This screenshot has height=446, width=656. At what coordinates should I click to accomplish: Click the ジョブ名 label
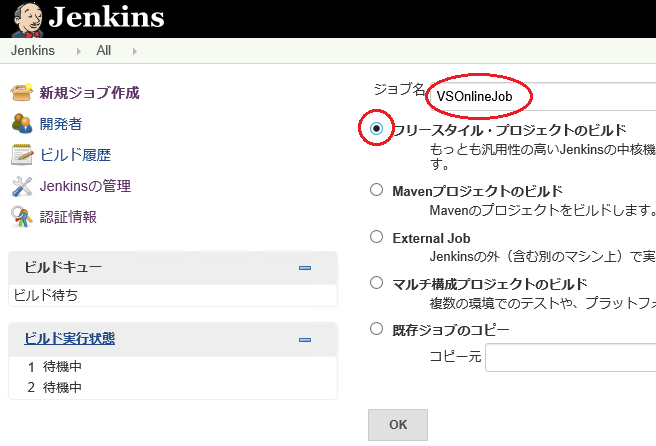(x=400, y=89)
